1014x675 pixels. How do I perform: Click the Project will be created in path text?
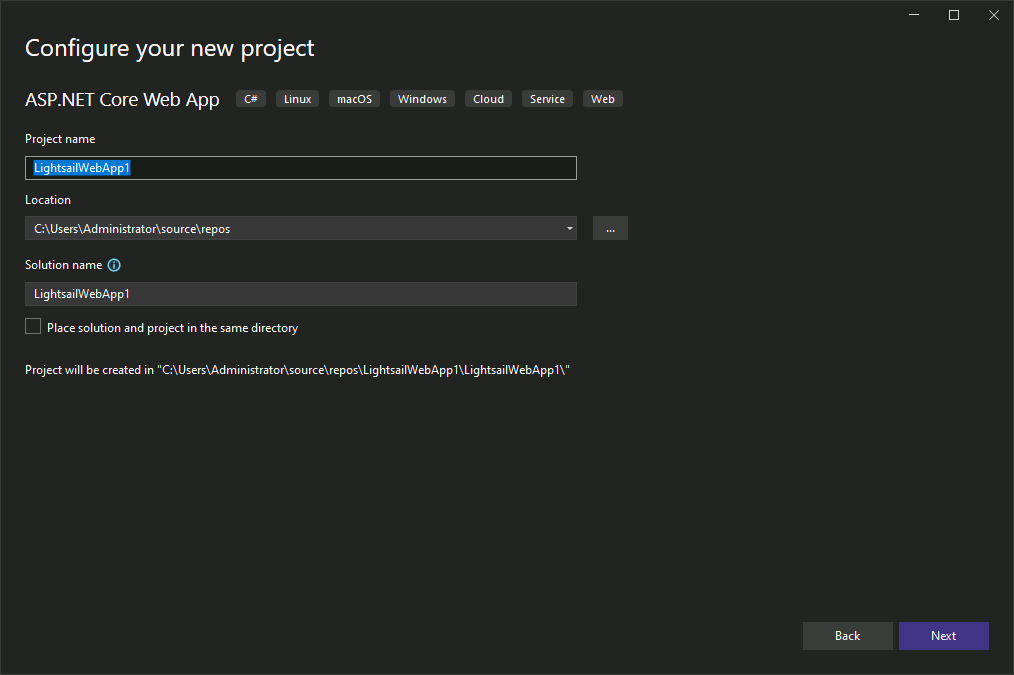coord(297,370)
